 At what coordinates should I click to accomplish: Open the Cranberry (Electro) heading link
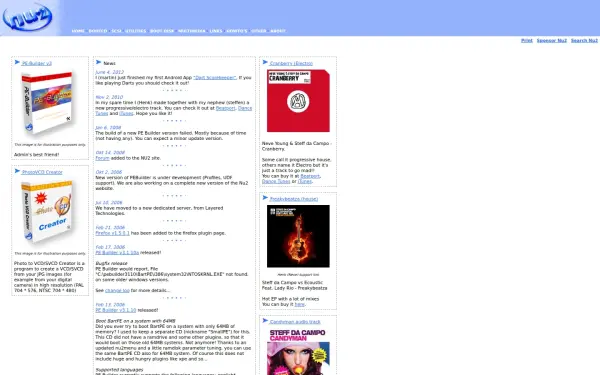[291, 64]
